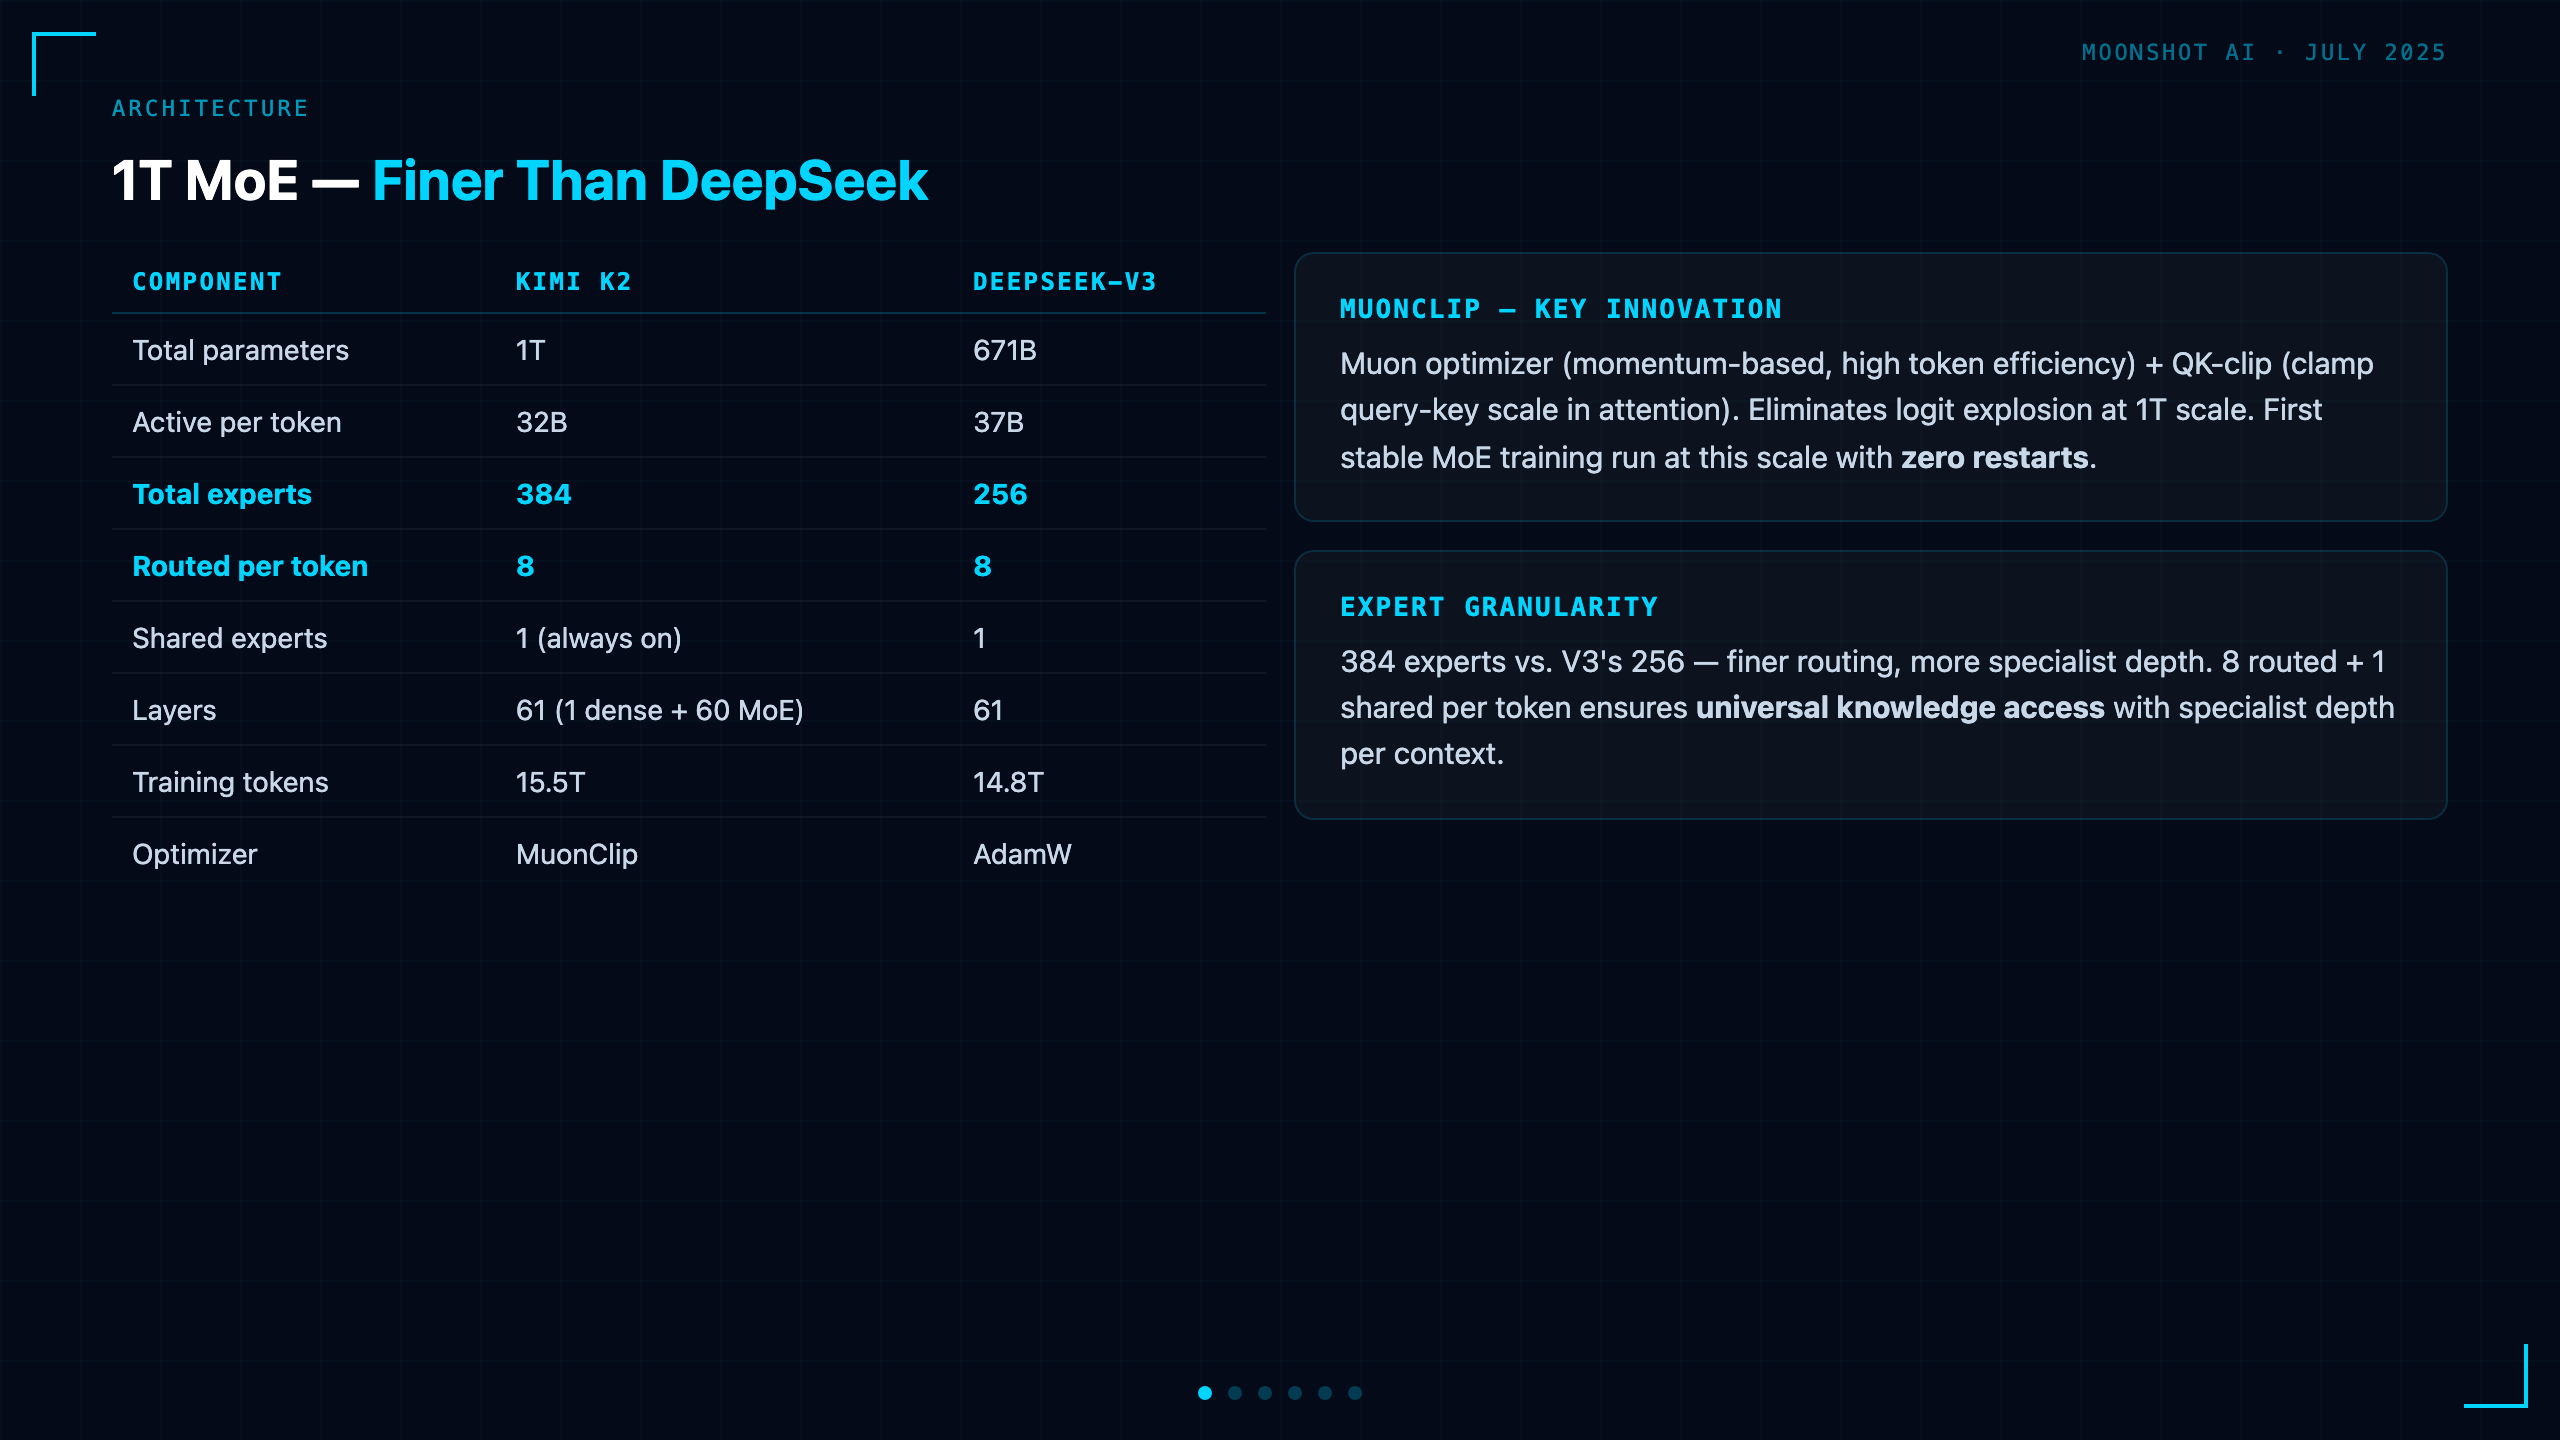
Task: Click the 'Finer Than DeepSeek' title text
Action: (x=650, y=181)
